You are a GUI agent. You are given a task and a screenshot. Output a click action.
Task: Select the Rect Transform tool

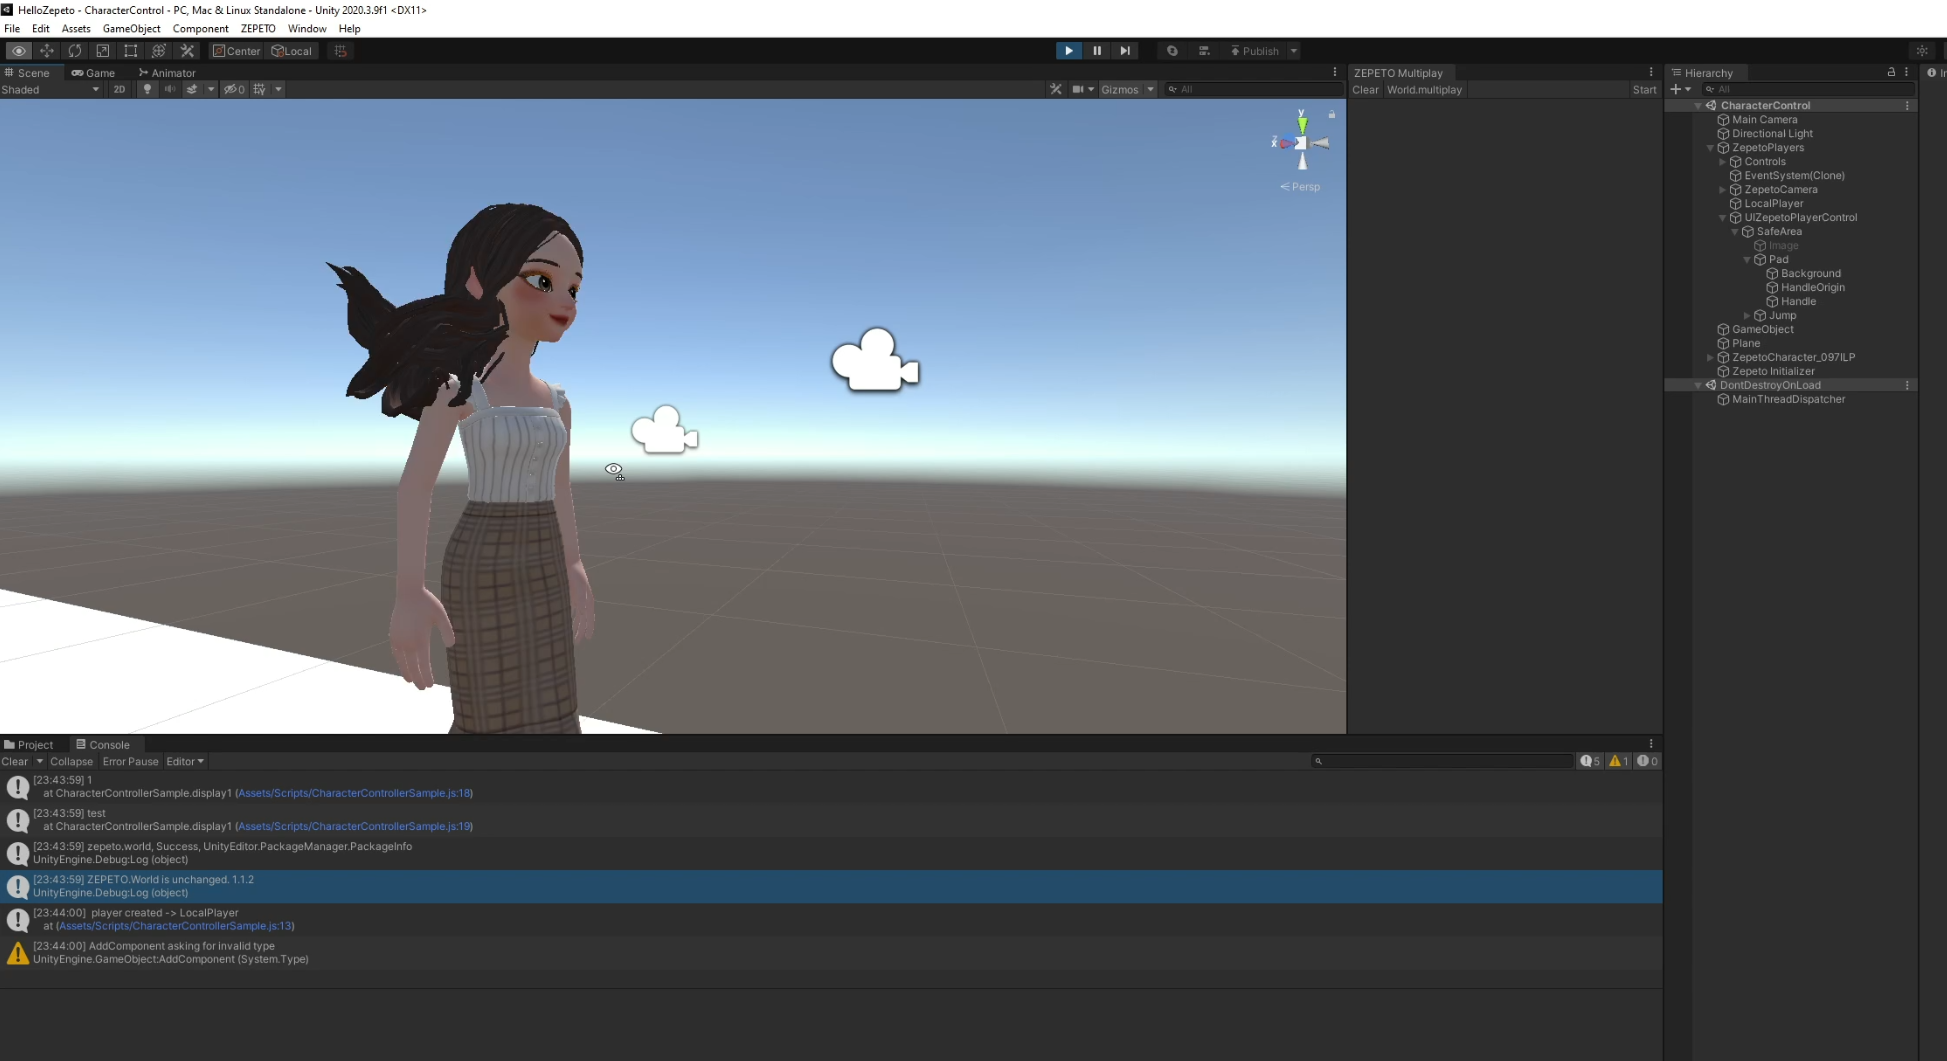(x=130, y=50)
